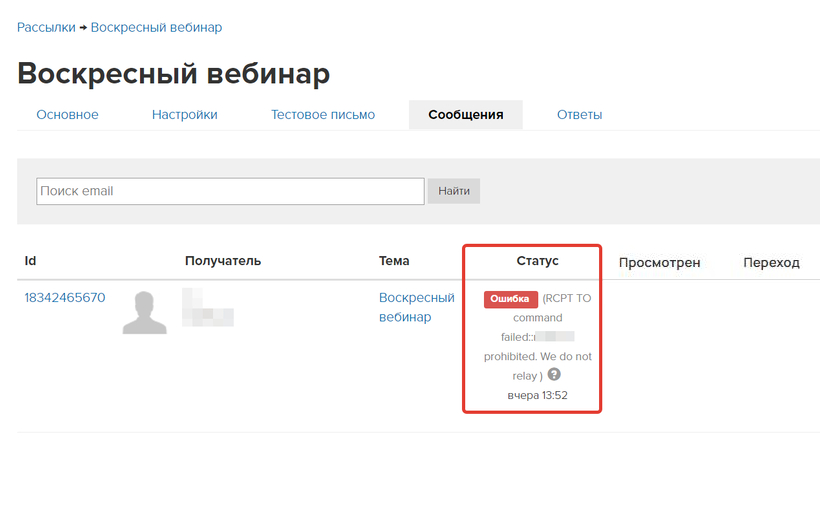The image size is (820, 527).
Task: Open the Воскресный вебинар subject link in table
Action: (417, 307)
